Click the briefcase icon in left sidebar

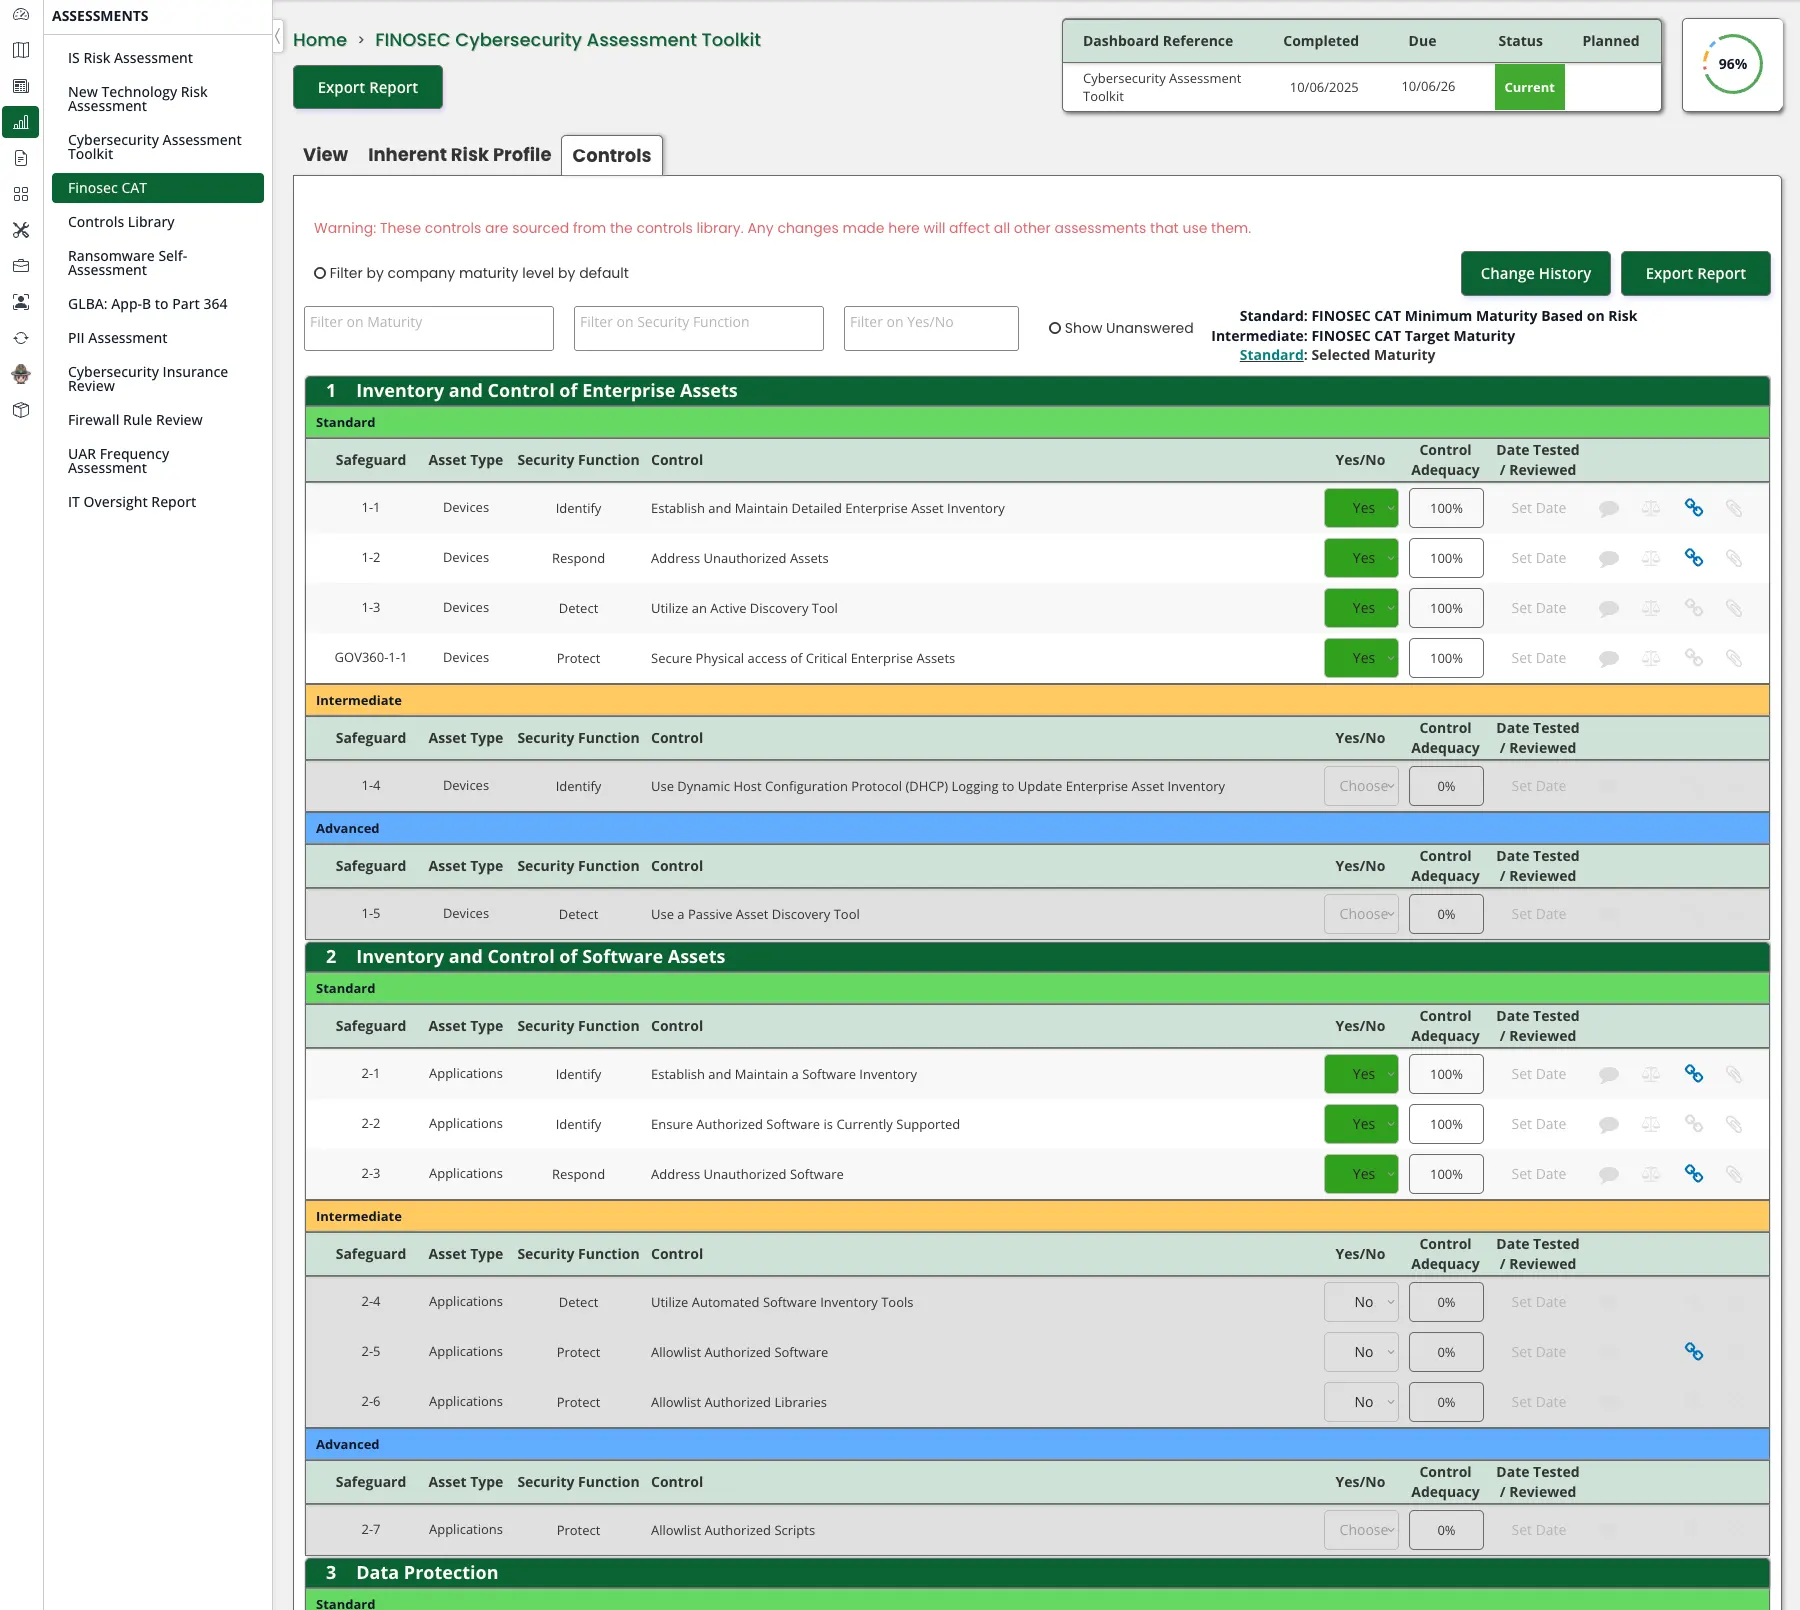pyautogui.click(x=21, y=266)
